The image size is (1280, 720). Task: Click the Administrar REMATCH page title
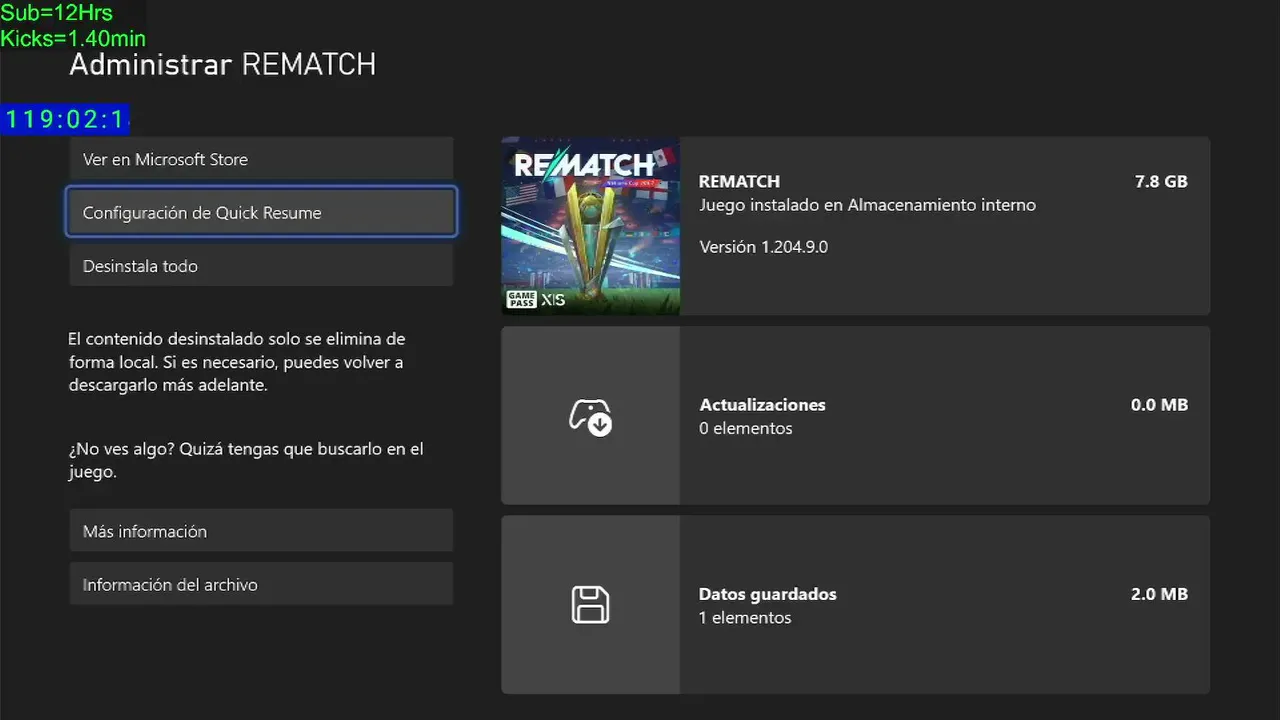(x=222, y=65)
